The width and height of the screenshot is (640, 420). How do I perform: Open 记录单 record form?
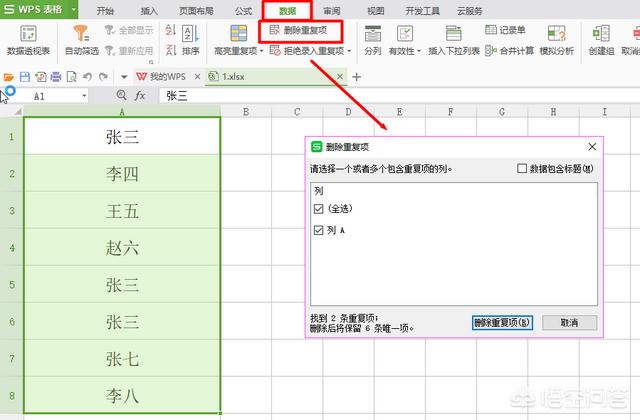coord(505,30)
